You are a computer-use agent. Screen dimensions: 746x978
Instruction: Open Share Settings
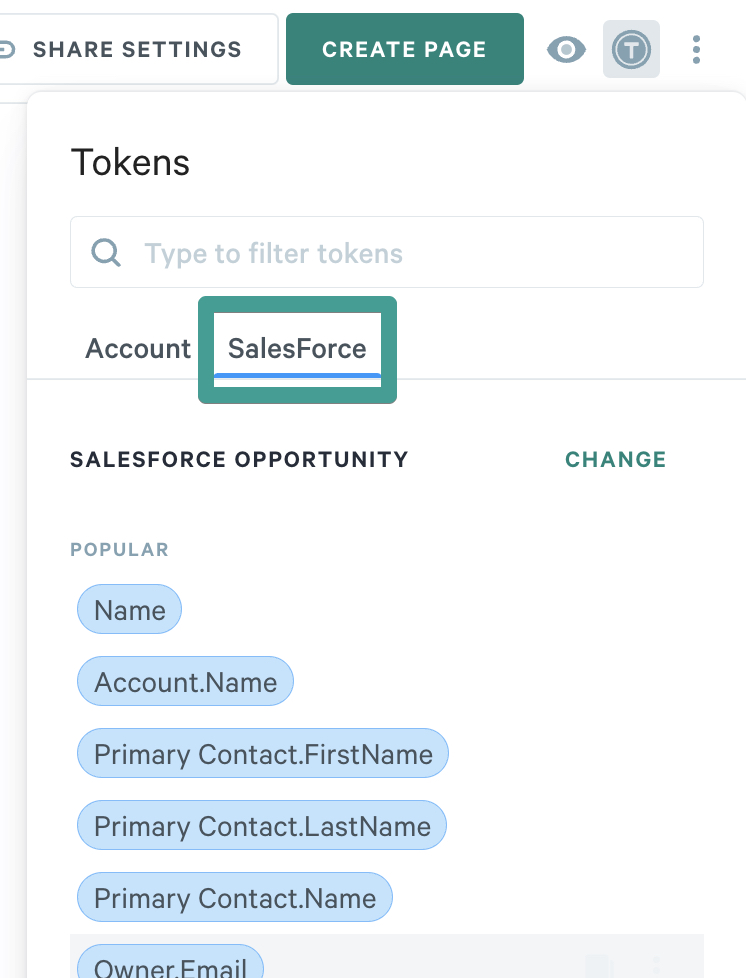pos(137,49)
